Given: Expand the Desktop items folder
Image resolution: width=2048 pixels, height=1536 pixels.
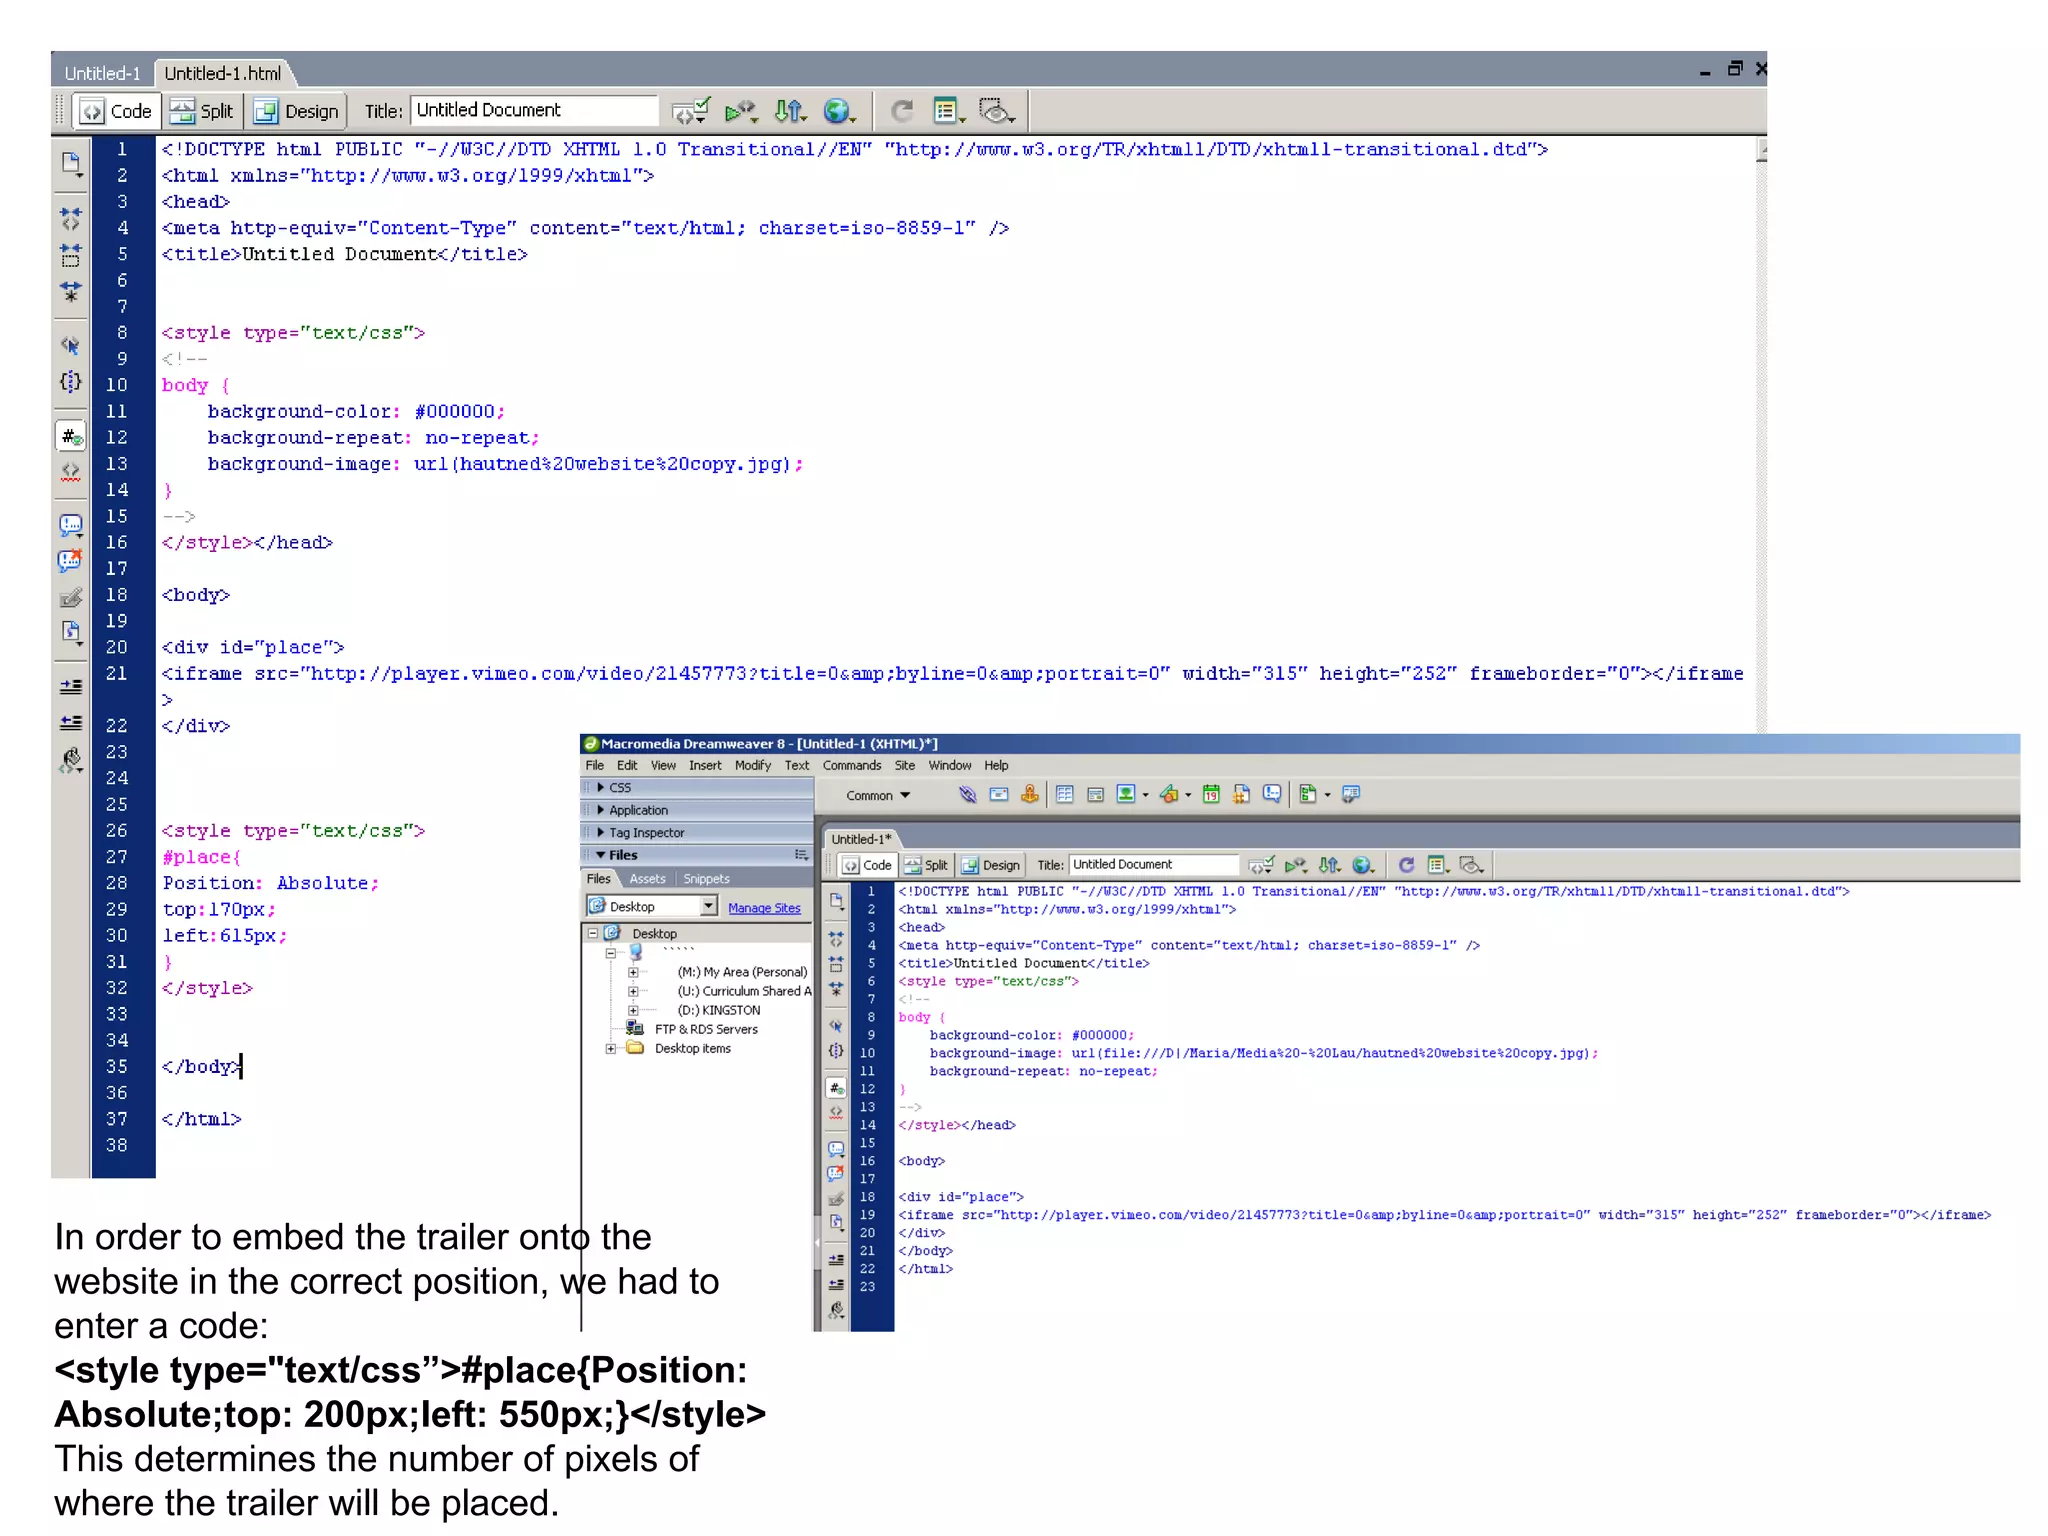Looking at the screenshot, I should pos(610,1048).
